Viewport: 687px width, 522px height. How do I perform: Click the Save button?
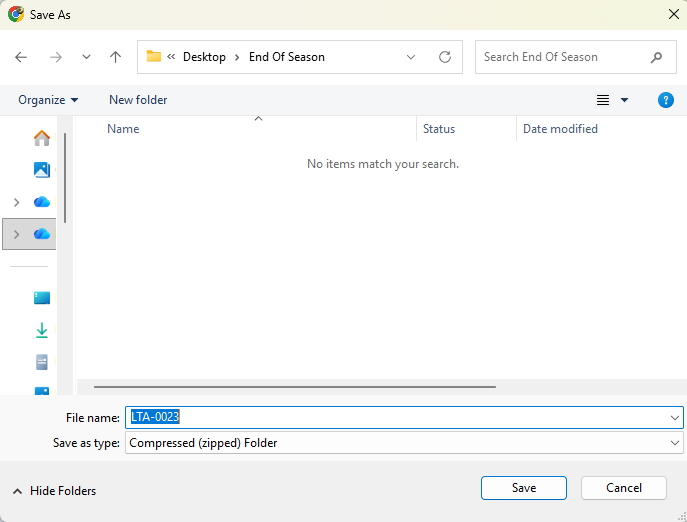pos(523,488)
